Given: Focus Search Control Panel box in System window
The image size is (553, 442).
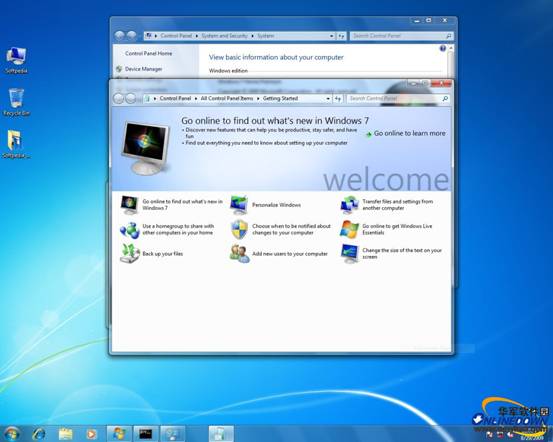Looking at the screenshot, I should pos(401,36).
